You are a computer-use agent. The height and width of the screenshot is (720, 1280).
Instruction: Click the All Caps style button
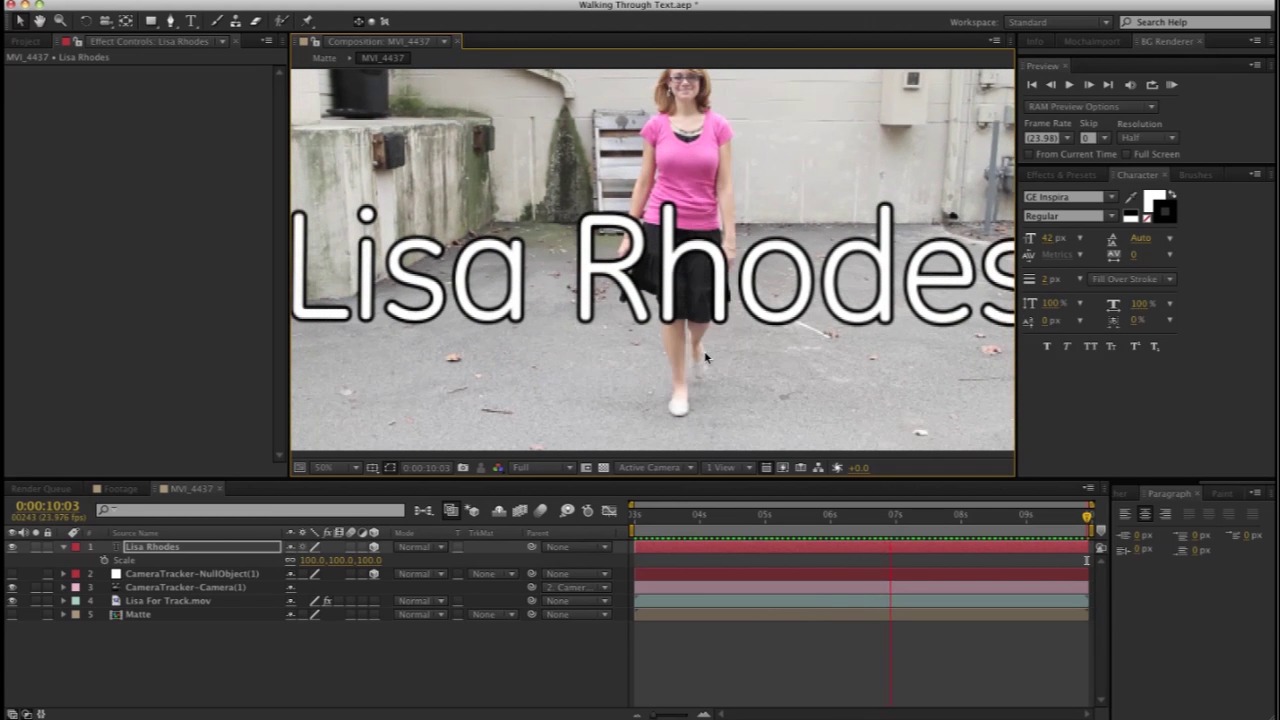point(1090,346)
